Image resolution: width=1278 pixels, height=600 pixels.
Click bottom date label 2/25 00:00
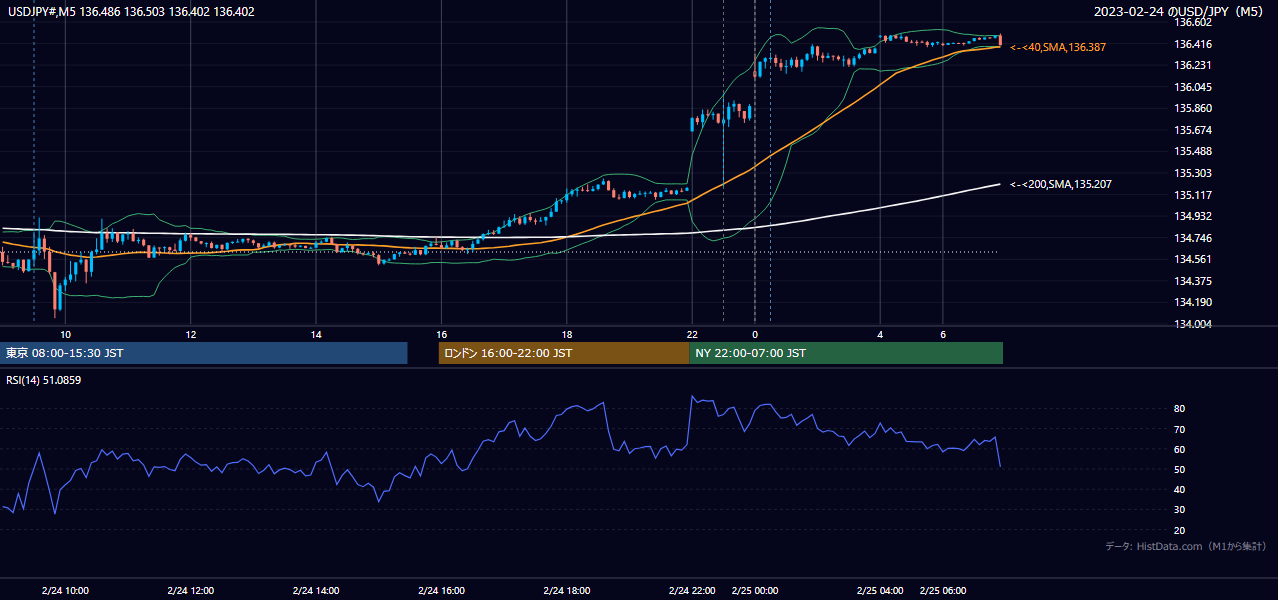point(755,590)
